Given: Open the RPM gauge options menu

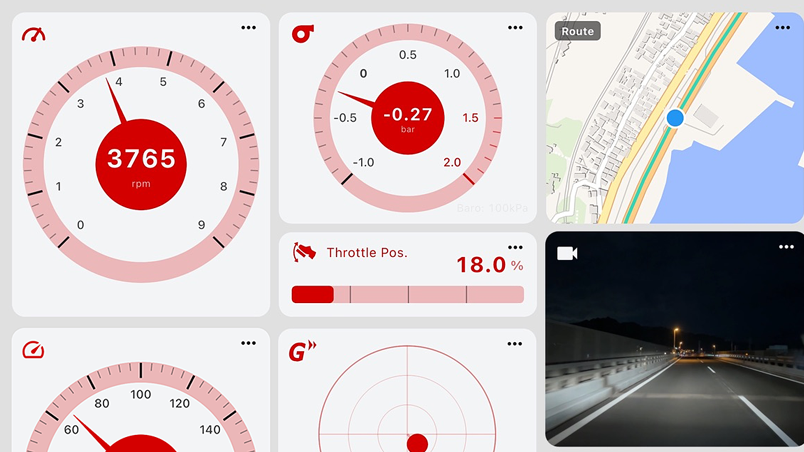Looking at the screenshot, I should (248, 28).
